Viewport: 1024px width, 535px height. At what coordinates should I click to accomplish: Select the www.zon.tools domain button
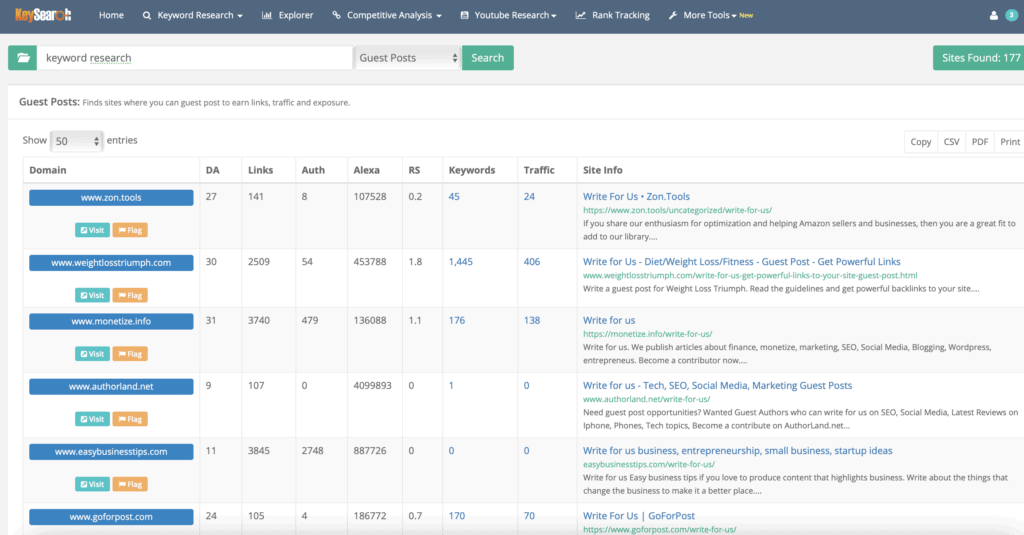(111, 197)
